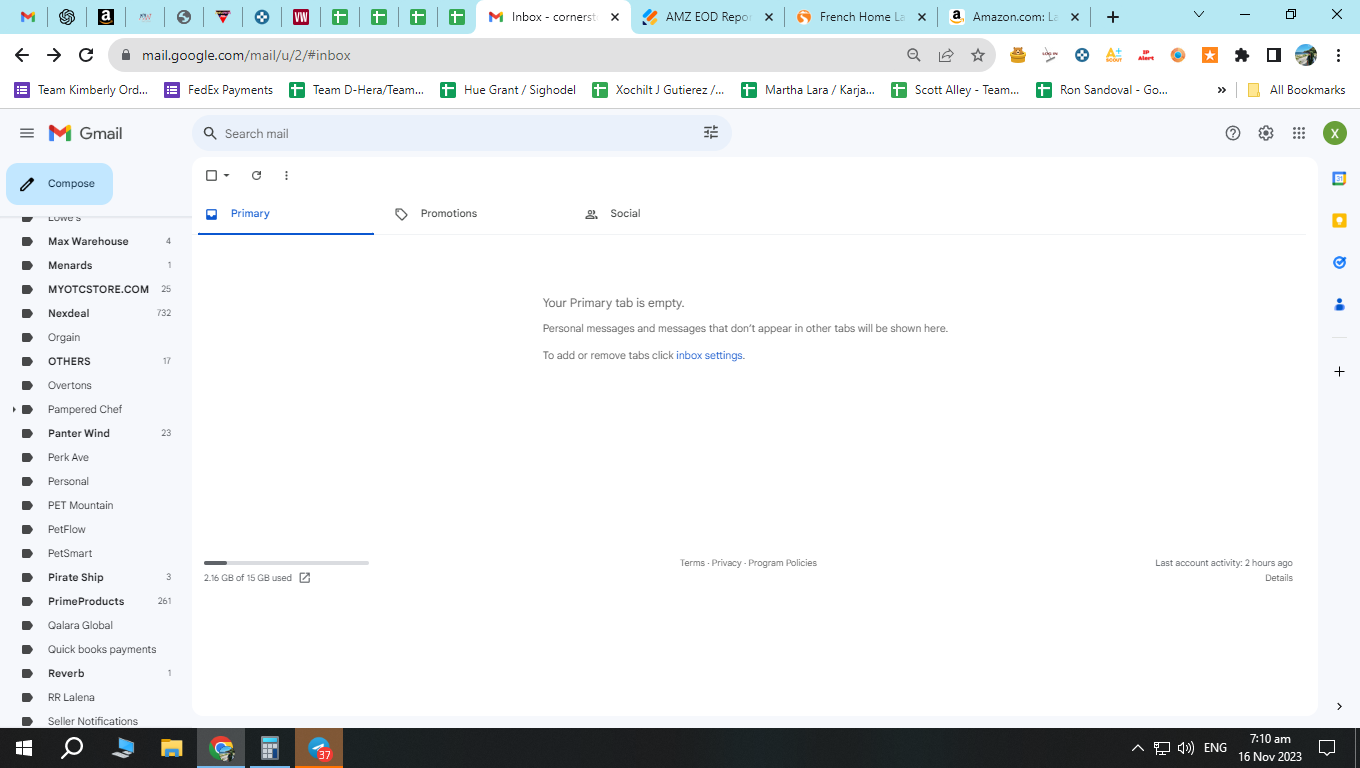Open FedEx Payments bookmark
The height and width of the screenshot is (768, 1360).
coord(219,90)
